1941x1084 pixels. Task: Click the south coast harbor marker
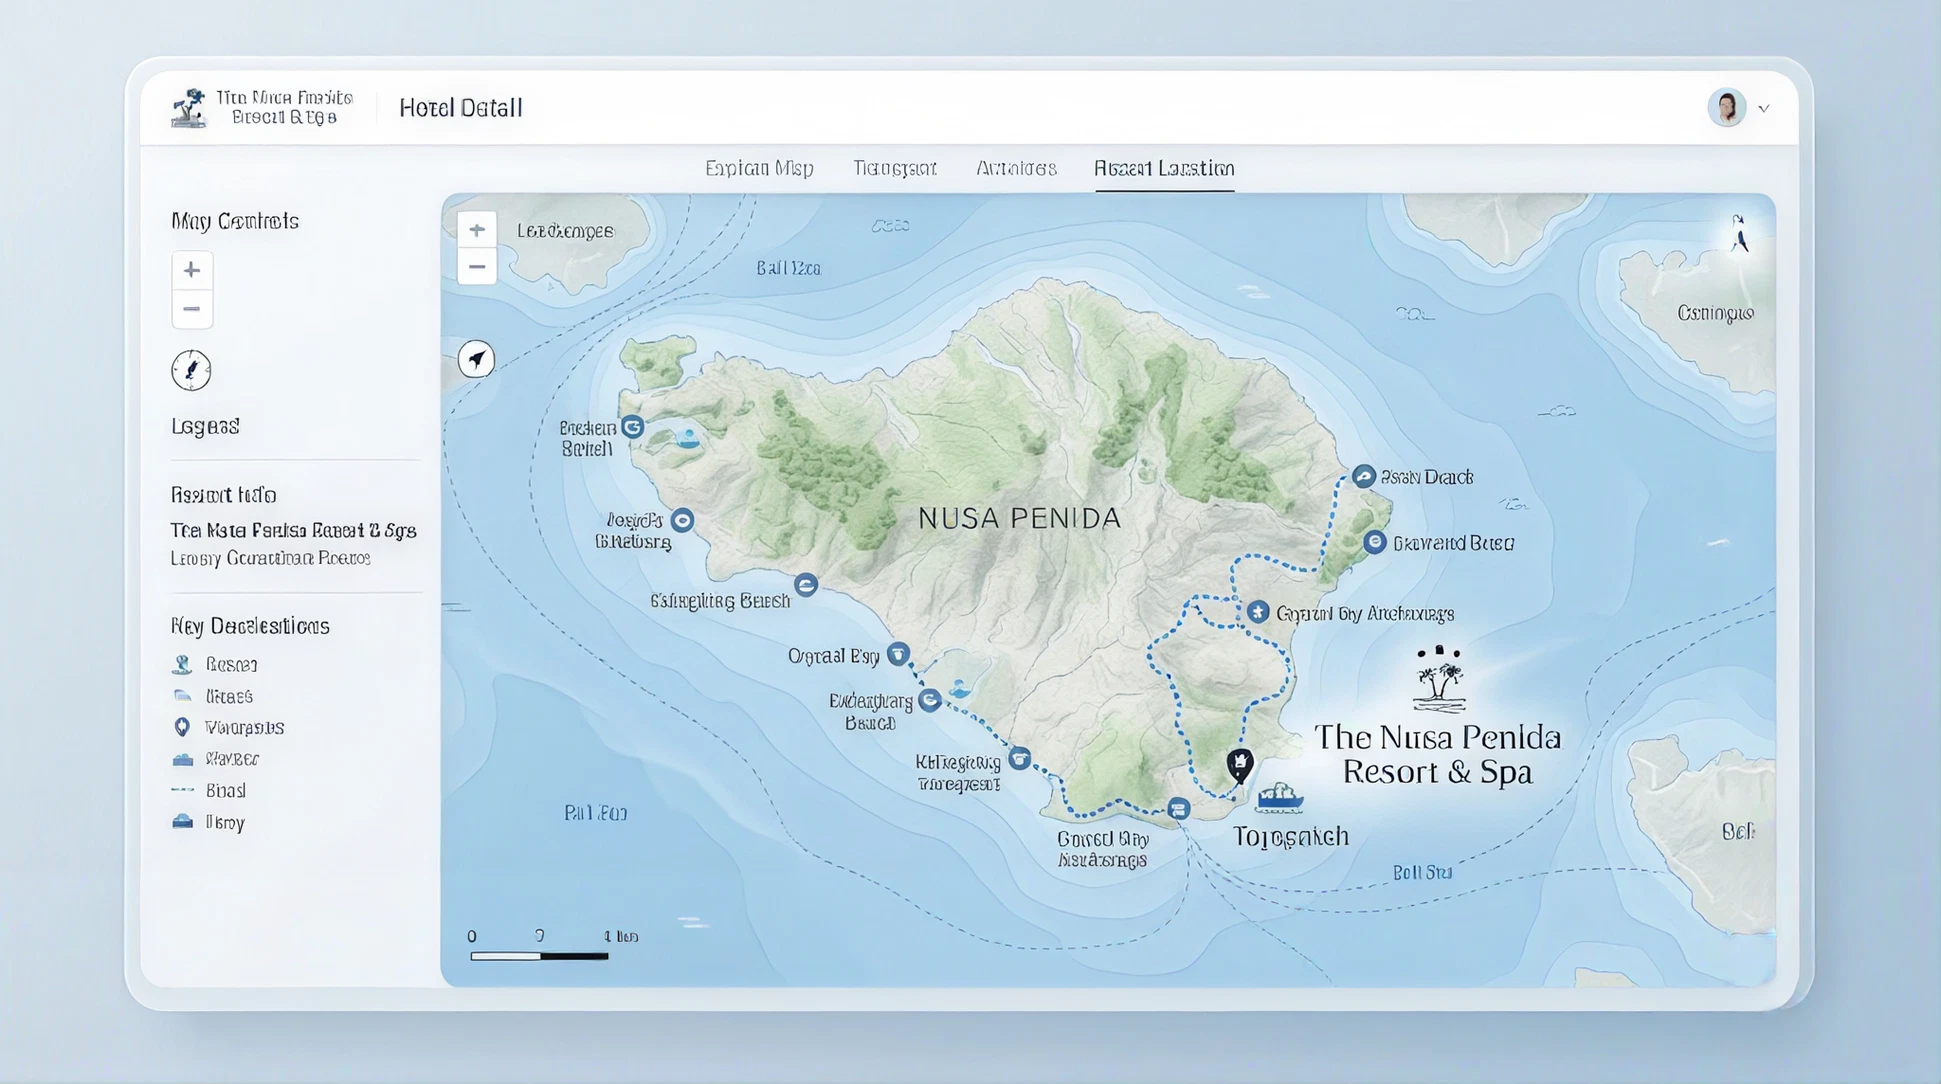(1179, 809)
